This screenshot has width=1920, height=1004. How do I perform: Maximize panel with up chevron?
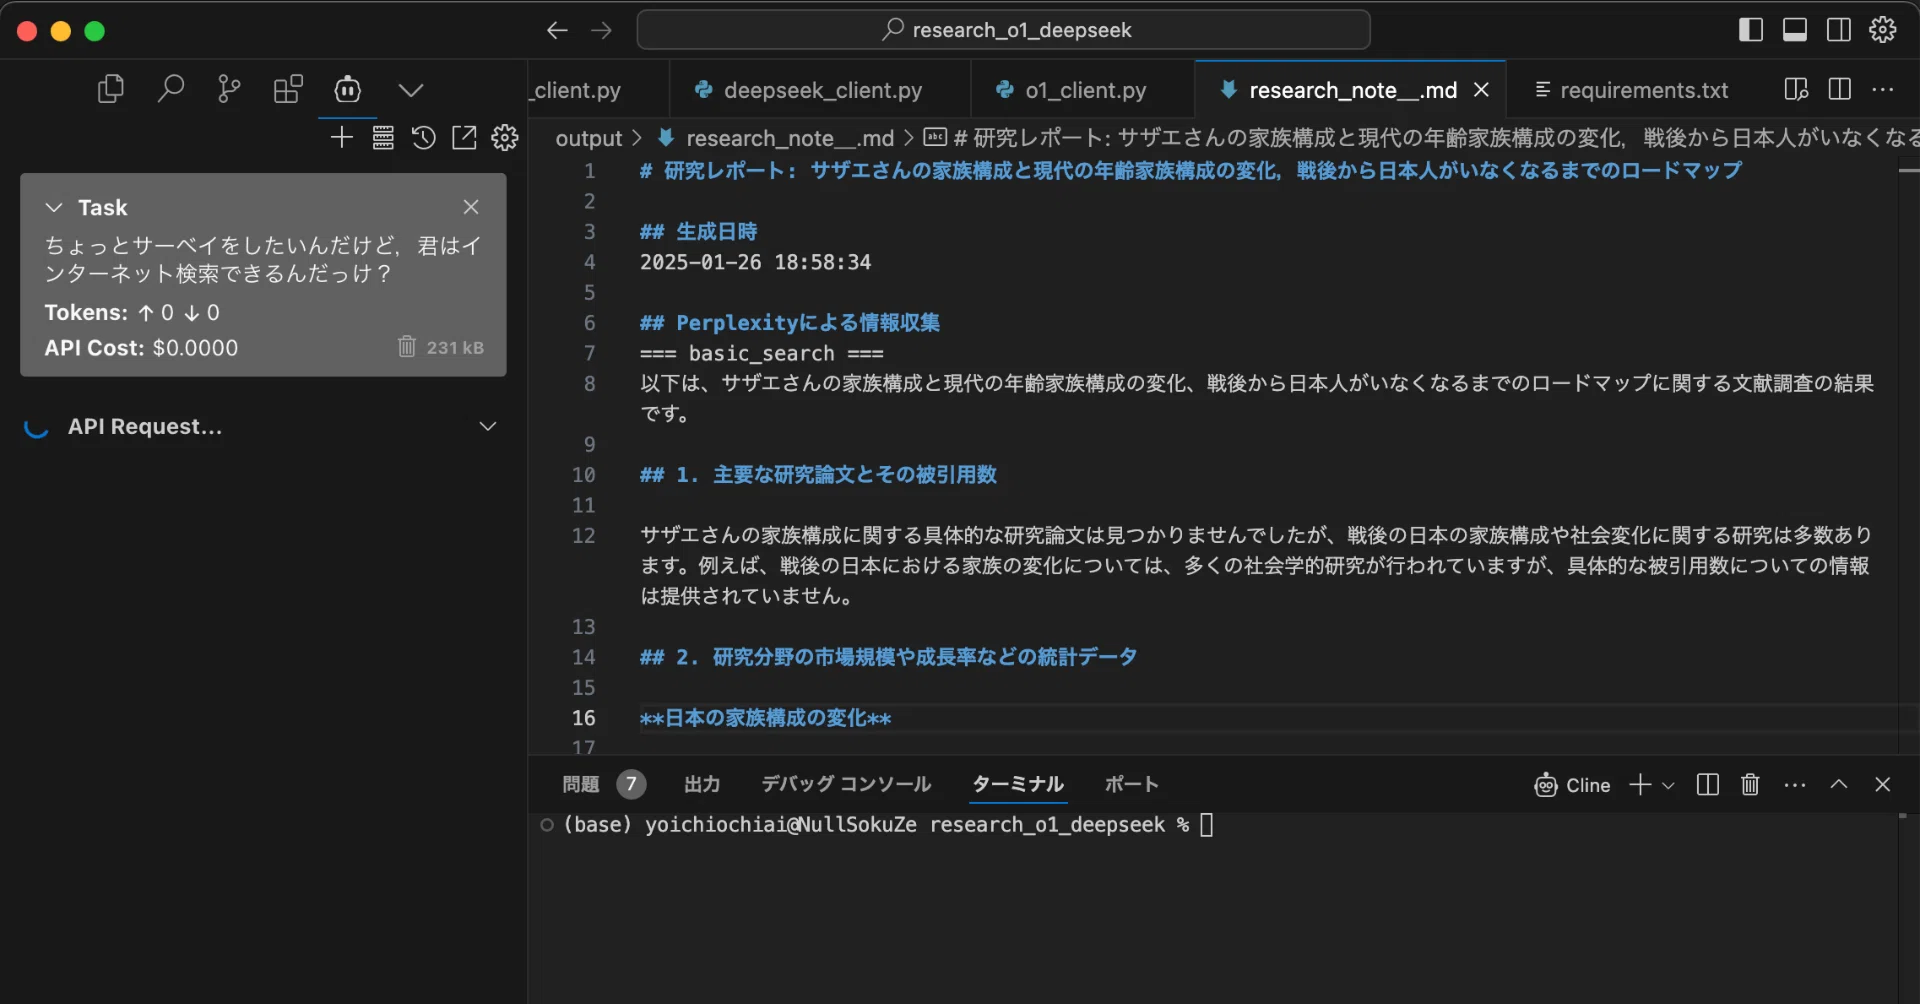click(x=1839, y=785)
